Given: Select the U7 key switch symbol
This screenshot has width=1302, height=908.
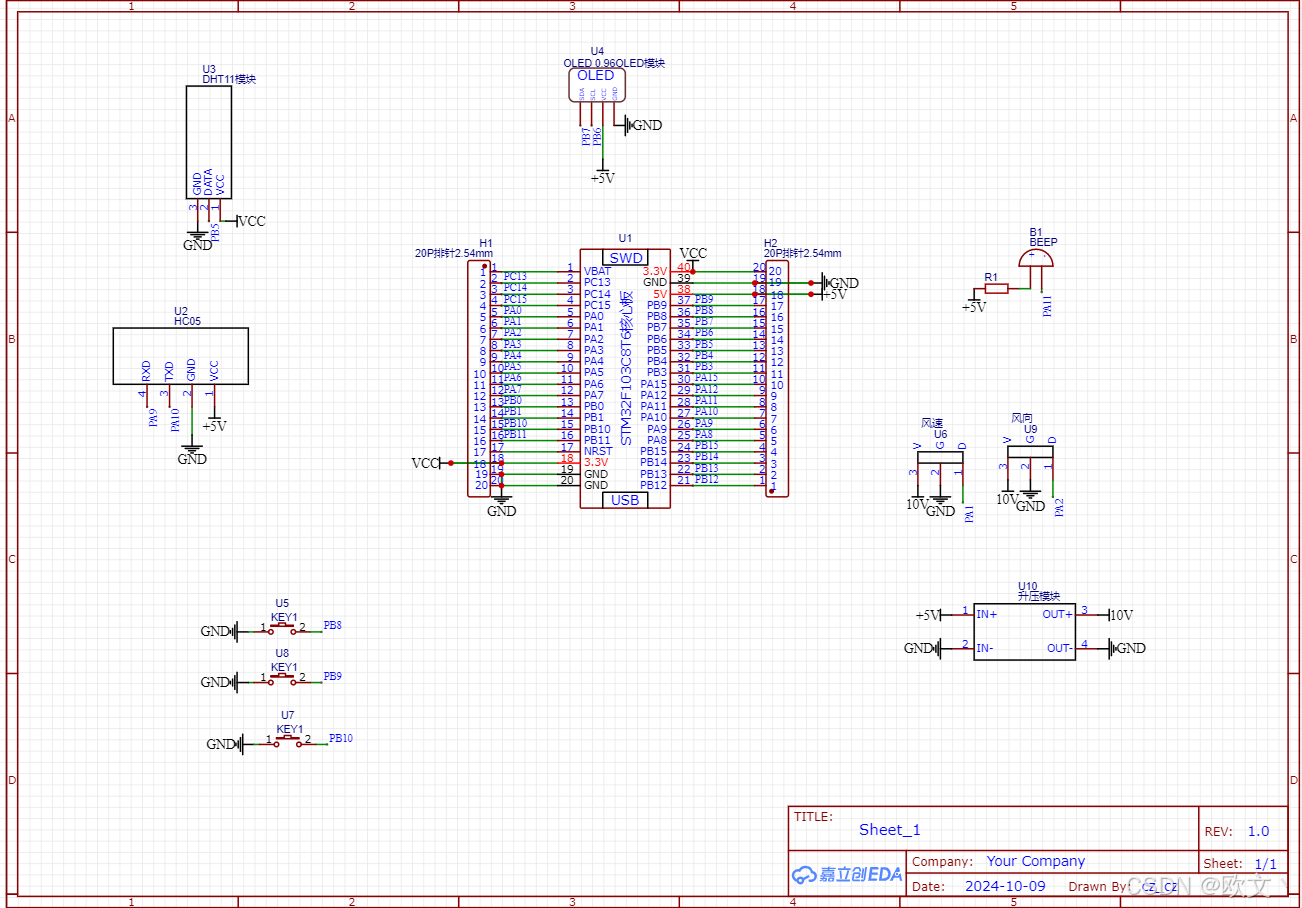Looking at the screenshot, I should point(289,740).
